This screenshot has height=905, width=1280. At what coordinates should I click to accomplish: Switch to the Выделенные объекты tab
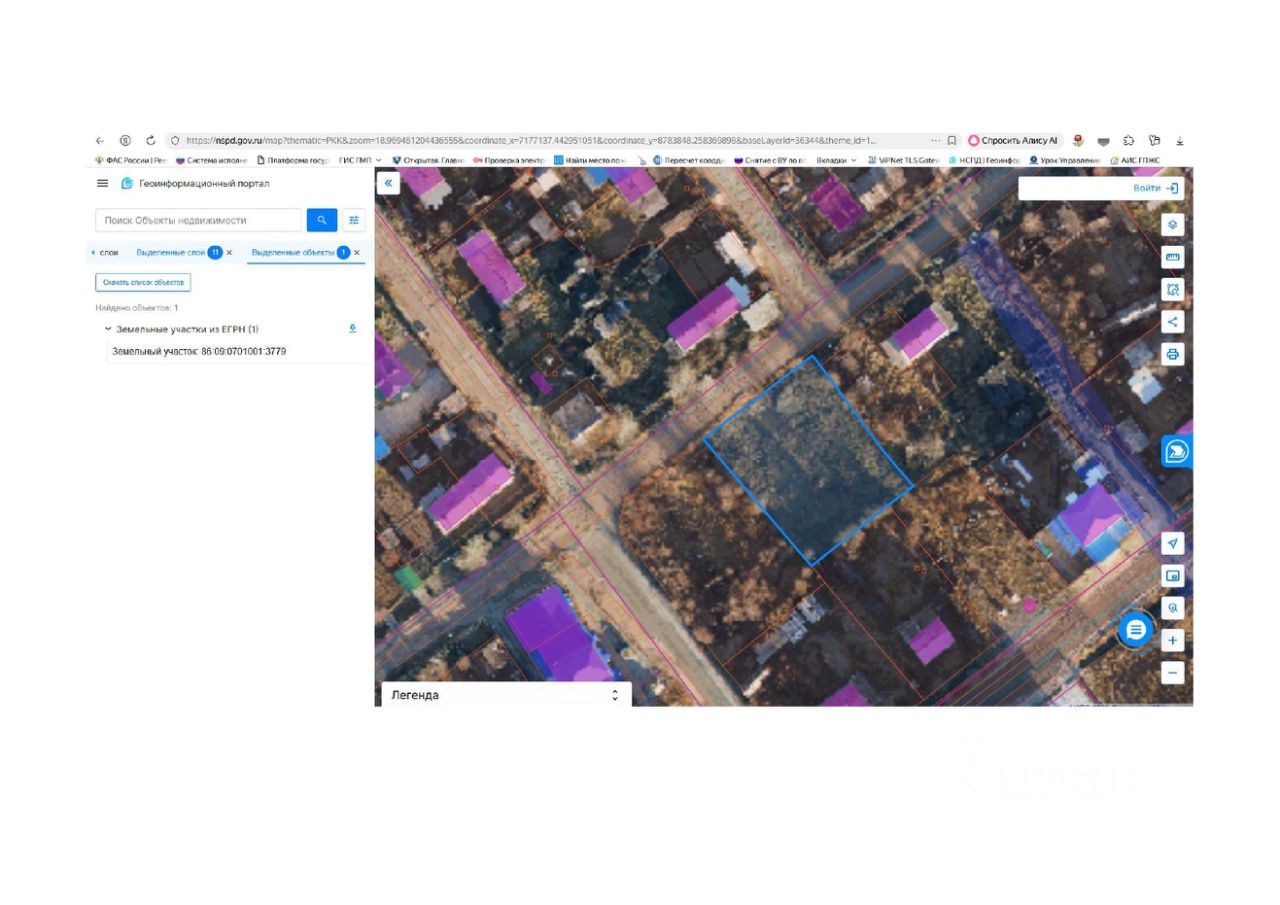point(293,253)
